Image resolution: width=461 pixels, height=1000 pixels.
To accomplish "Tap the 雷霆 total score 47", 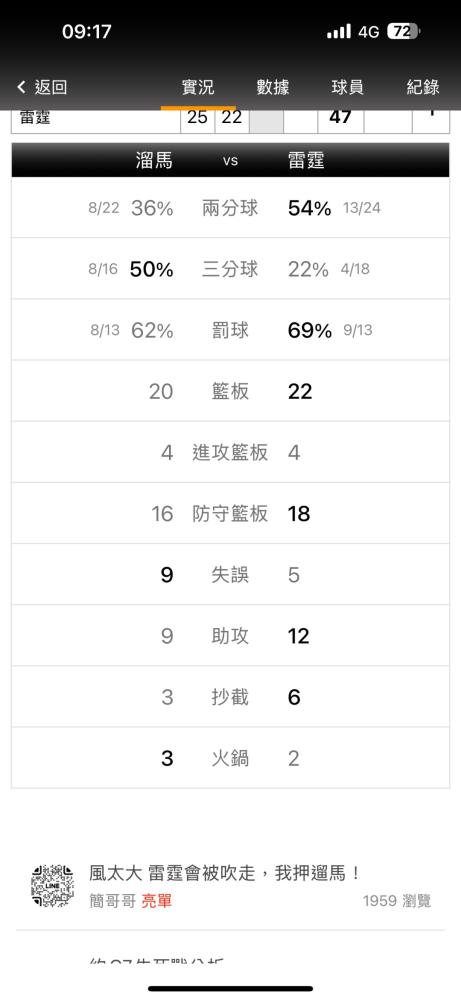I will click(340, 117).
